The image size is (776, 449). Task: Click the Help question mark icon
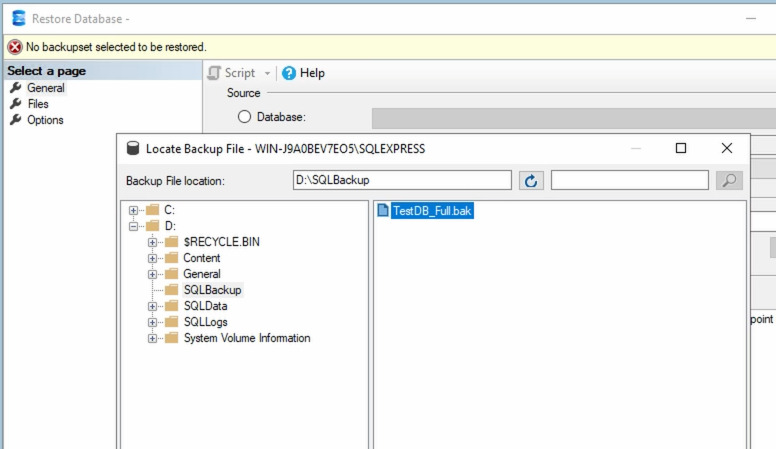click(289, 73)
